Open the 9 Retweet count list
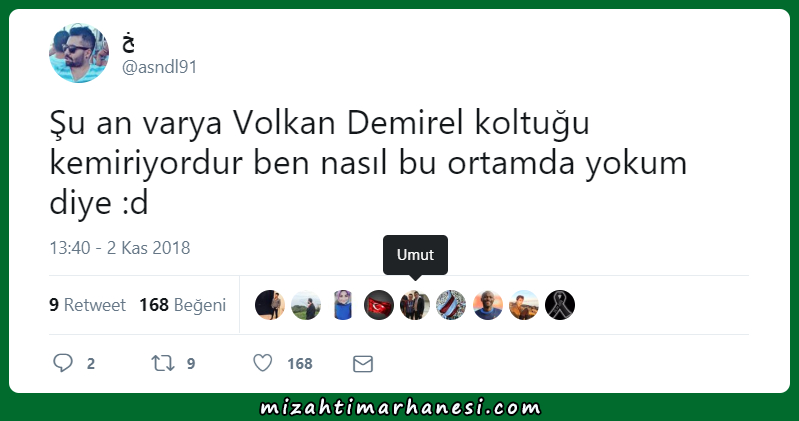799x421 pixels. 87,305
